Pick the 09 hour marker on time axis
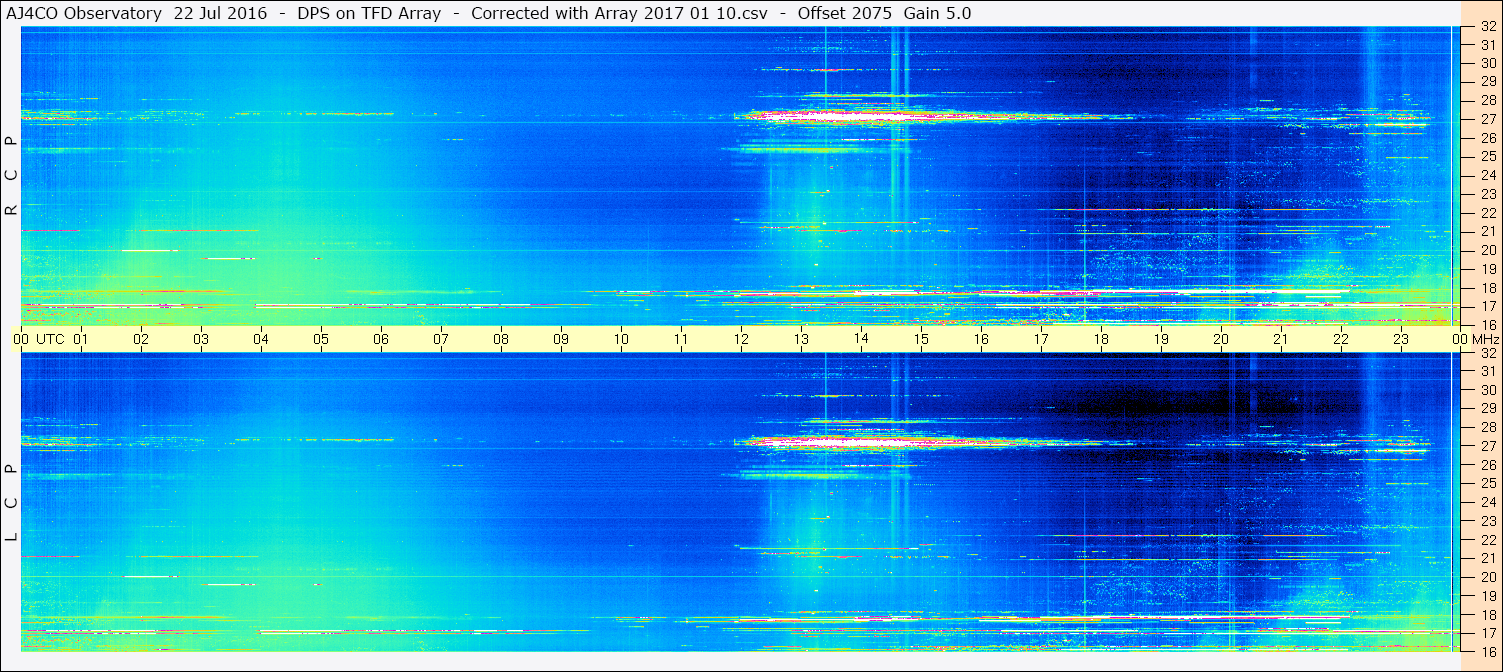The width and height of the screenshot is (1503, 672). (561, 339)
